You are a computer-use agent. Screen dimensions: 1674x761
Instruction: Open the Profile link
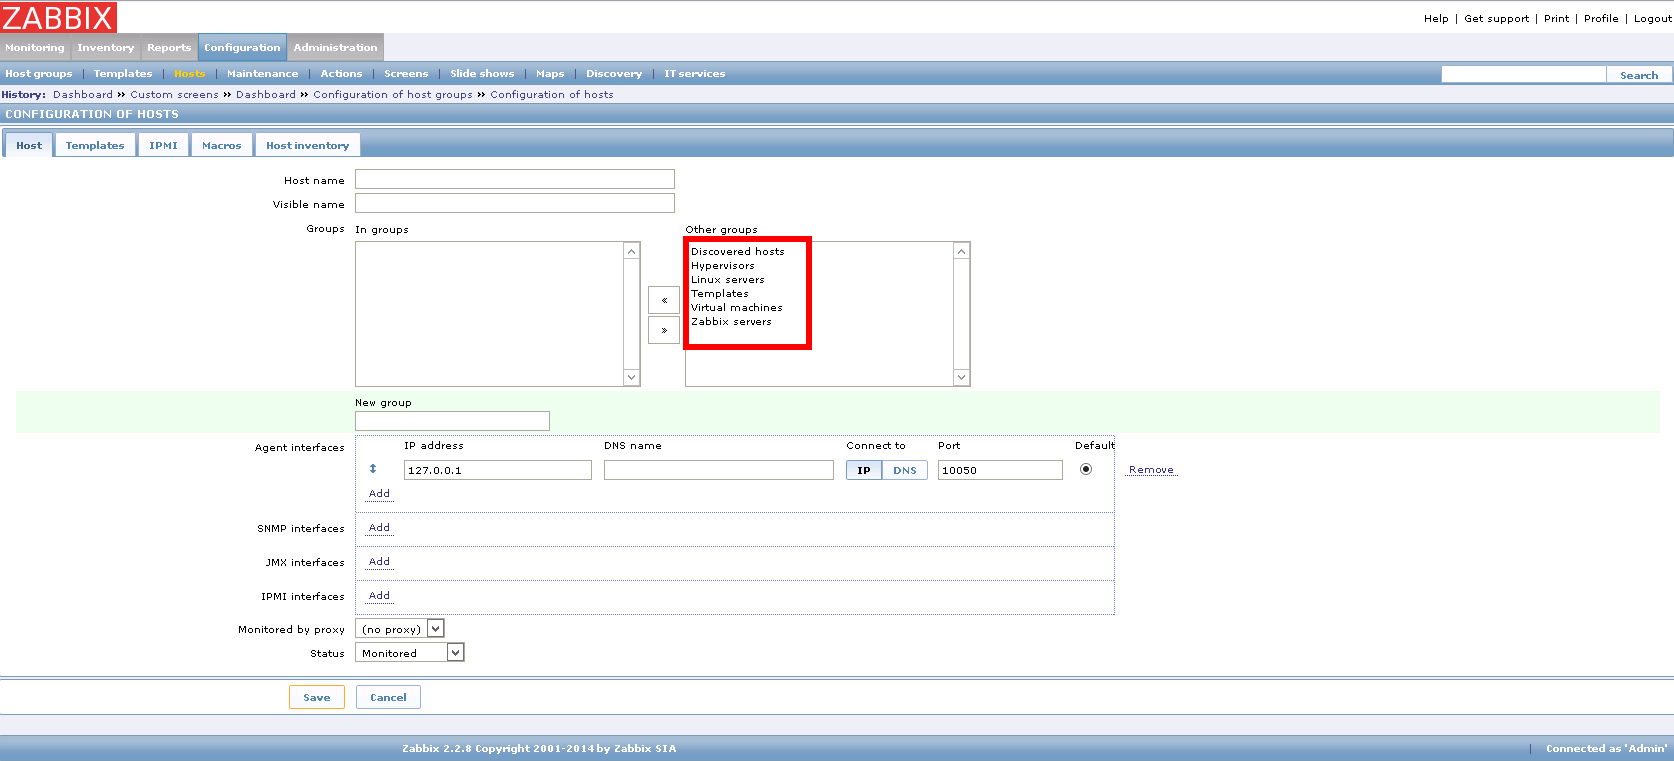(1601, 18)
